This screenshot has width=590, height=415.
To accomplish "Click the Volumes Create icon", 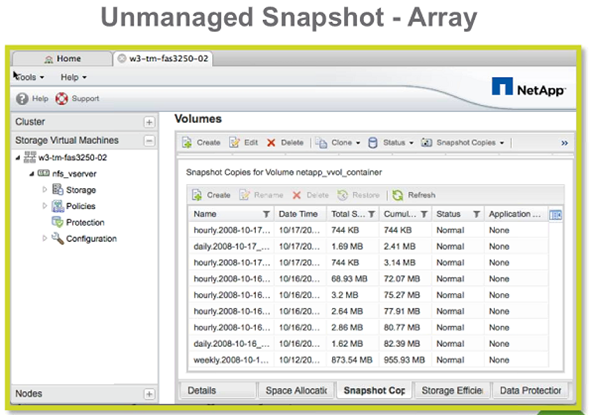I will pyautogui.click(x=187, y=143).
